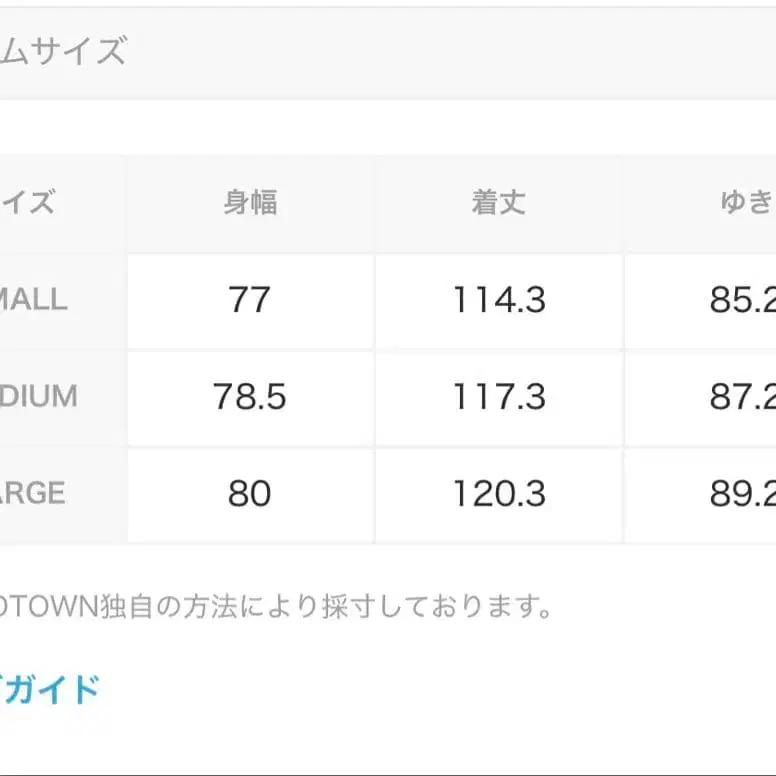Click the ゆき column header

pos(745,203)
